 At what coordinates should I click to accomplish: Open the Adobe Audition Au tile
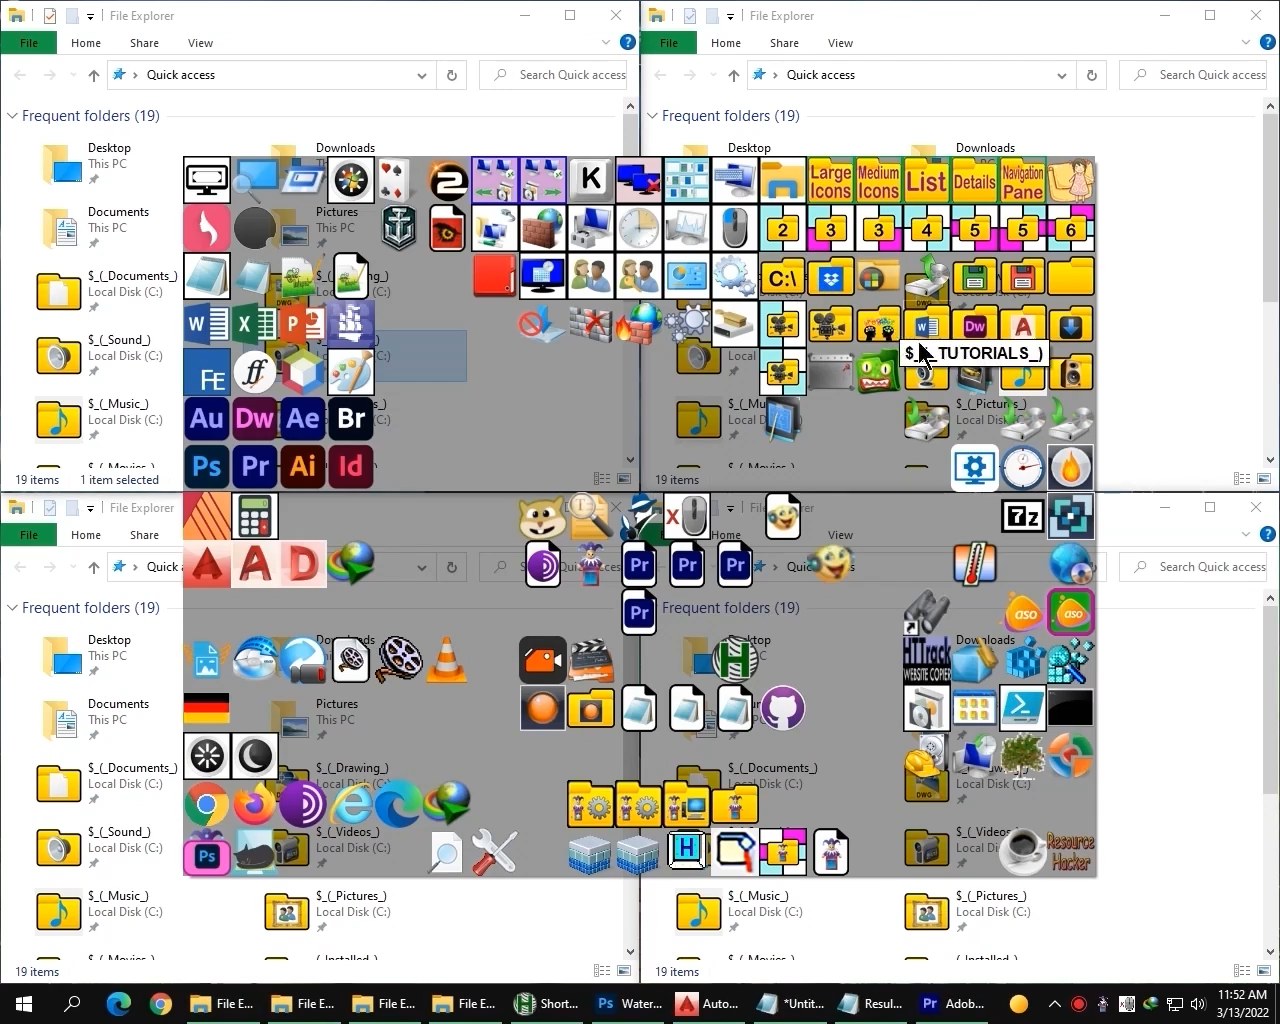coord(207,419)
